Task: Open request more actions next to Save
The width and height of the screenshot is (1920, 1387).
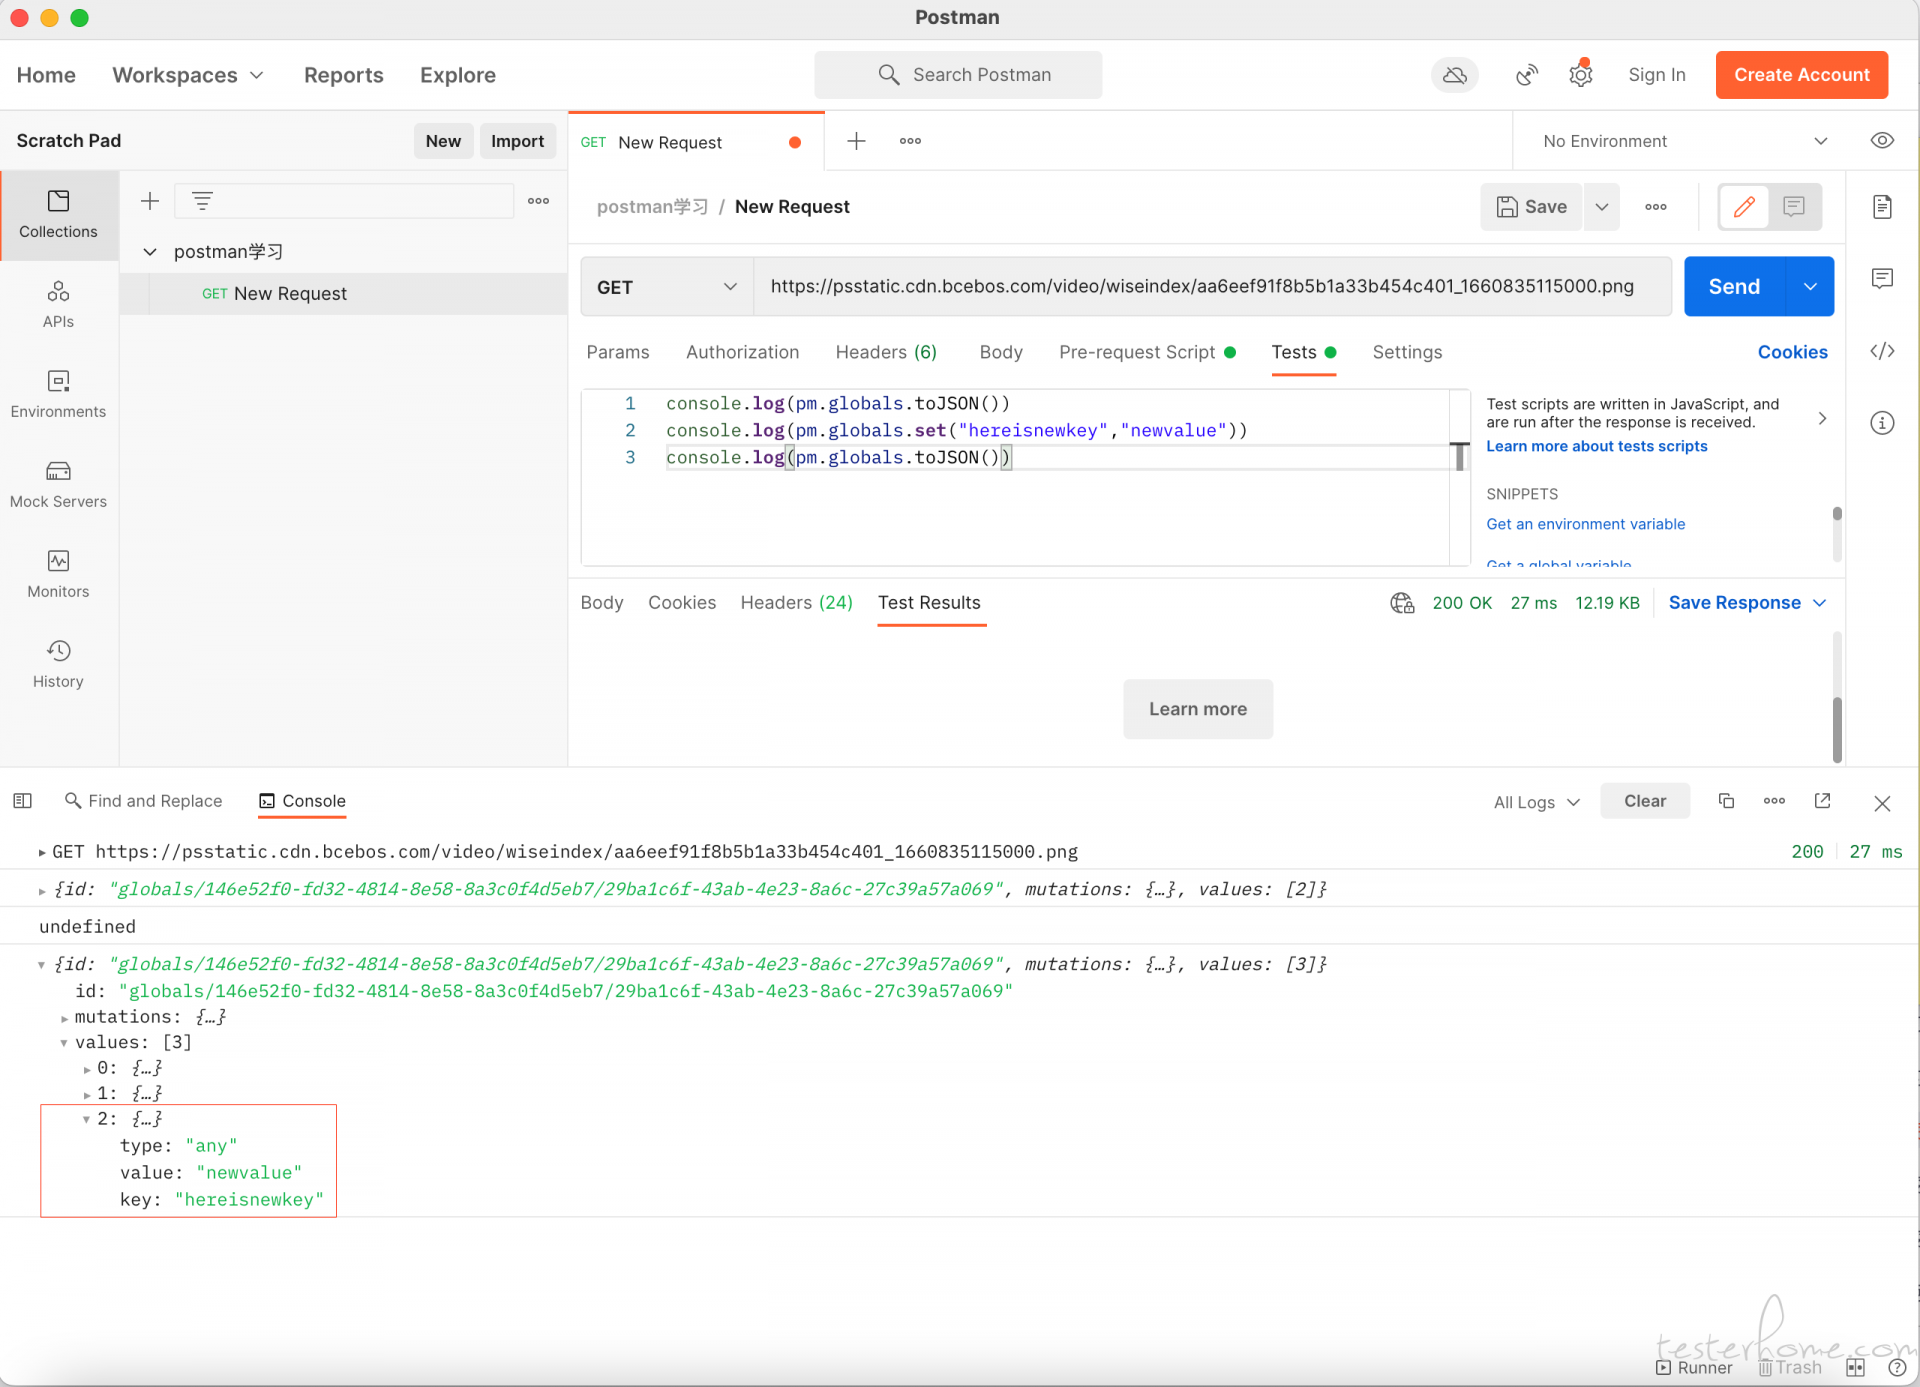Action: click(x=1656, y=207)
